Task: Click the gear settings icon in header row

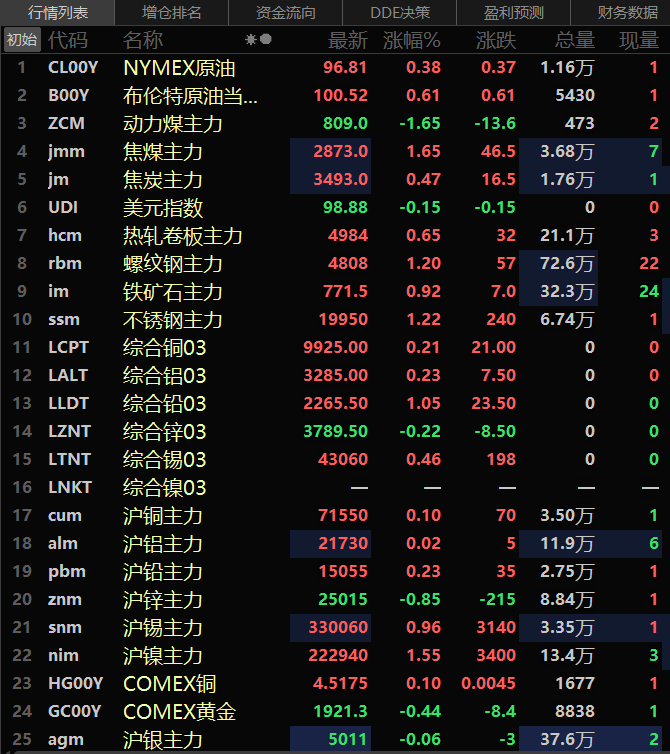Action: coord(251,40)
